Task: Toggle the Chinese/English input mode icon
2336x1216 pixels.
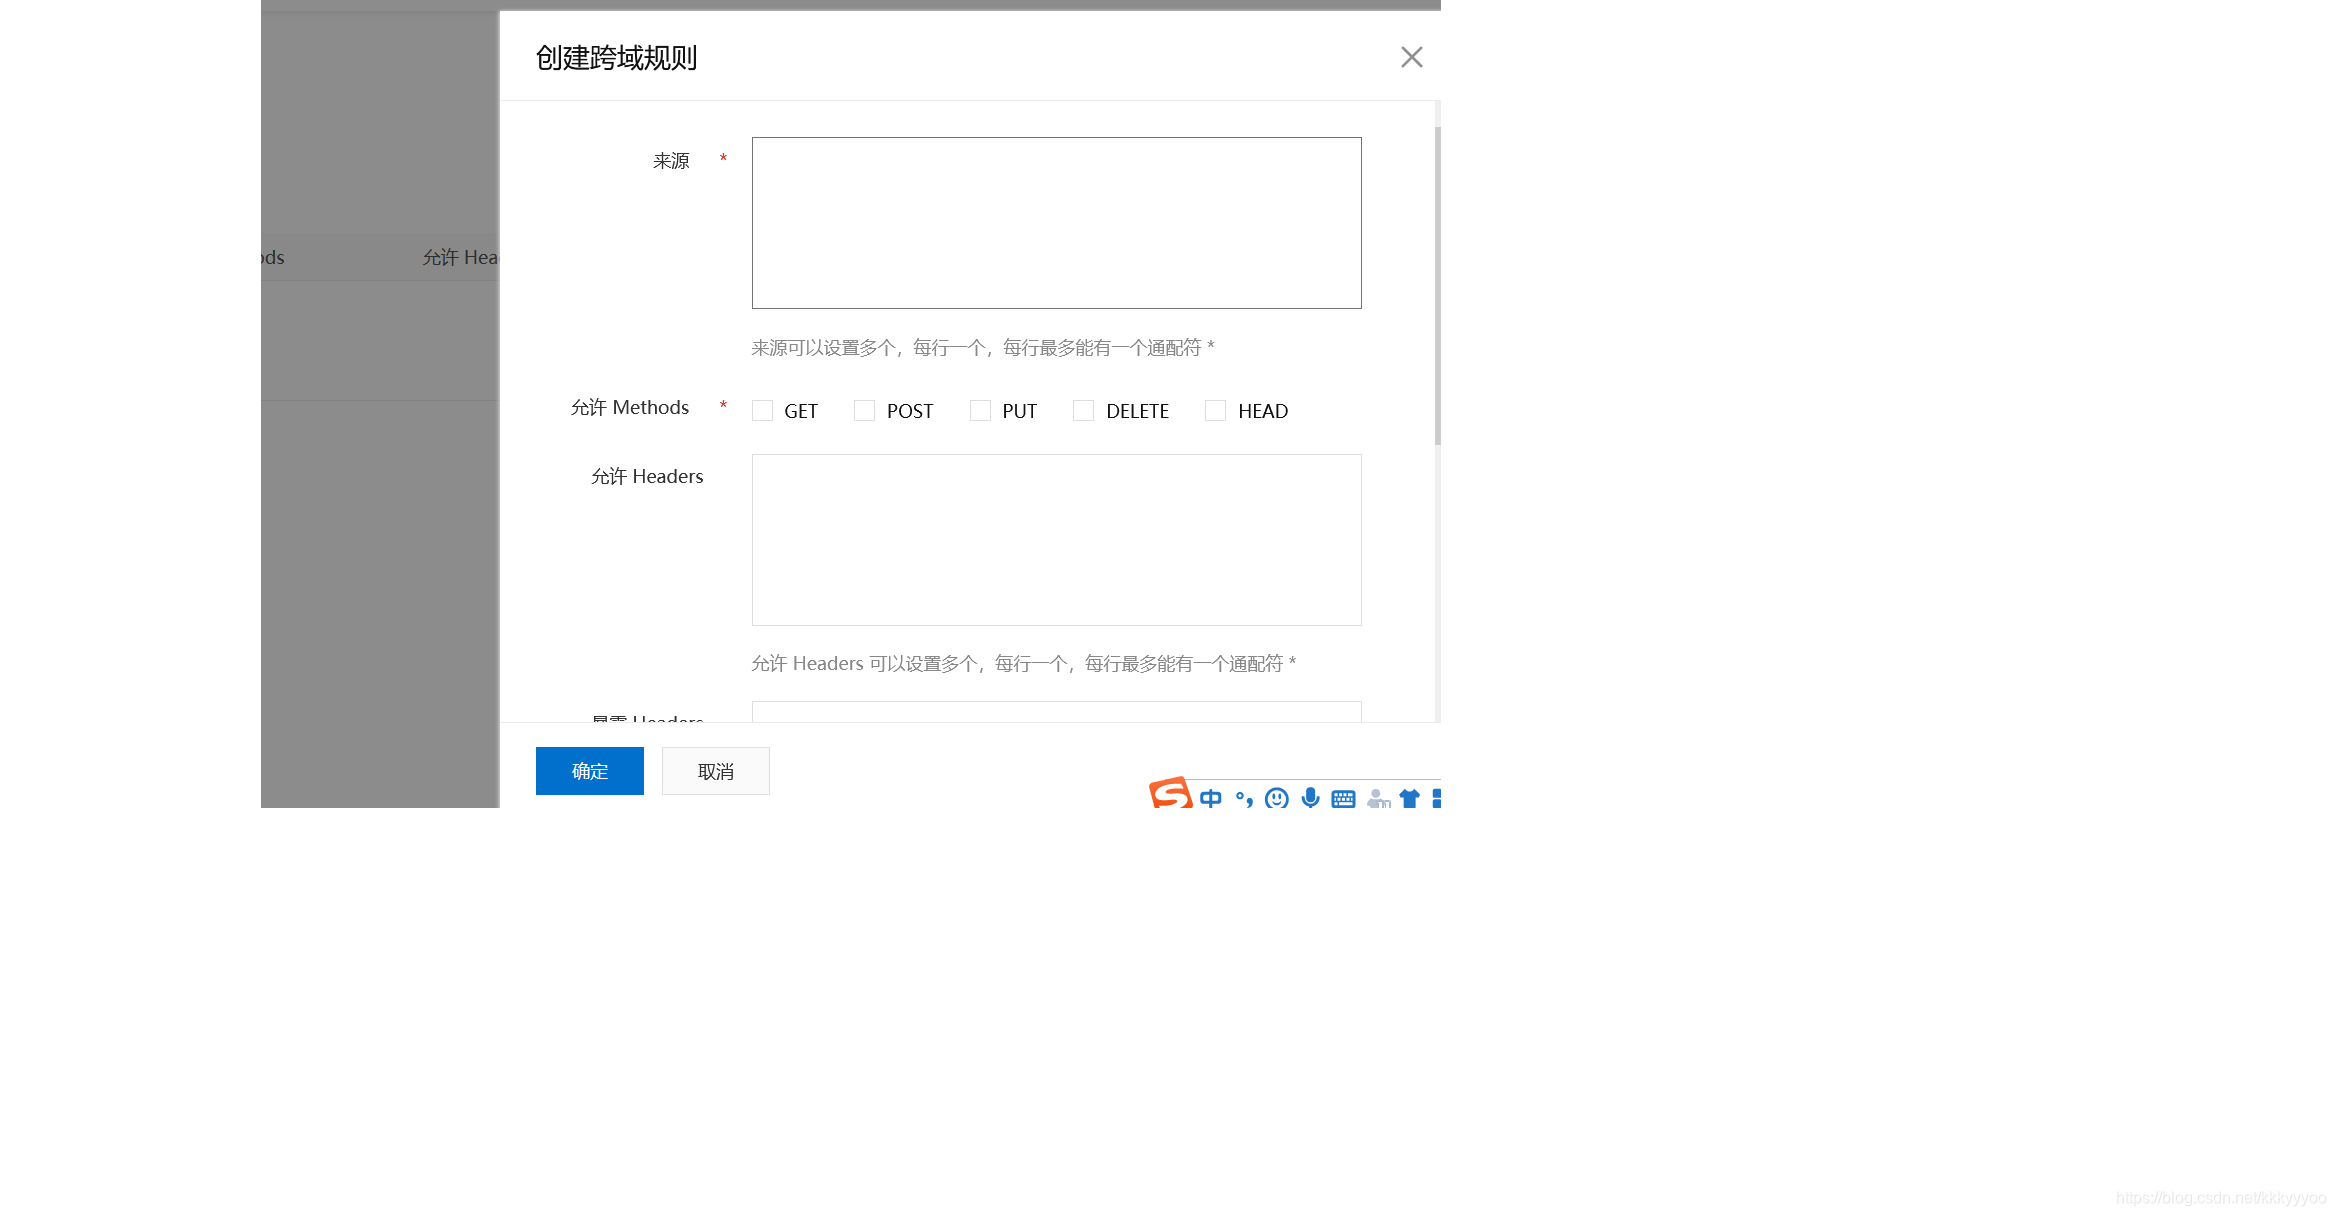Action: [x=1210, y=798]
